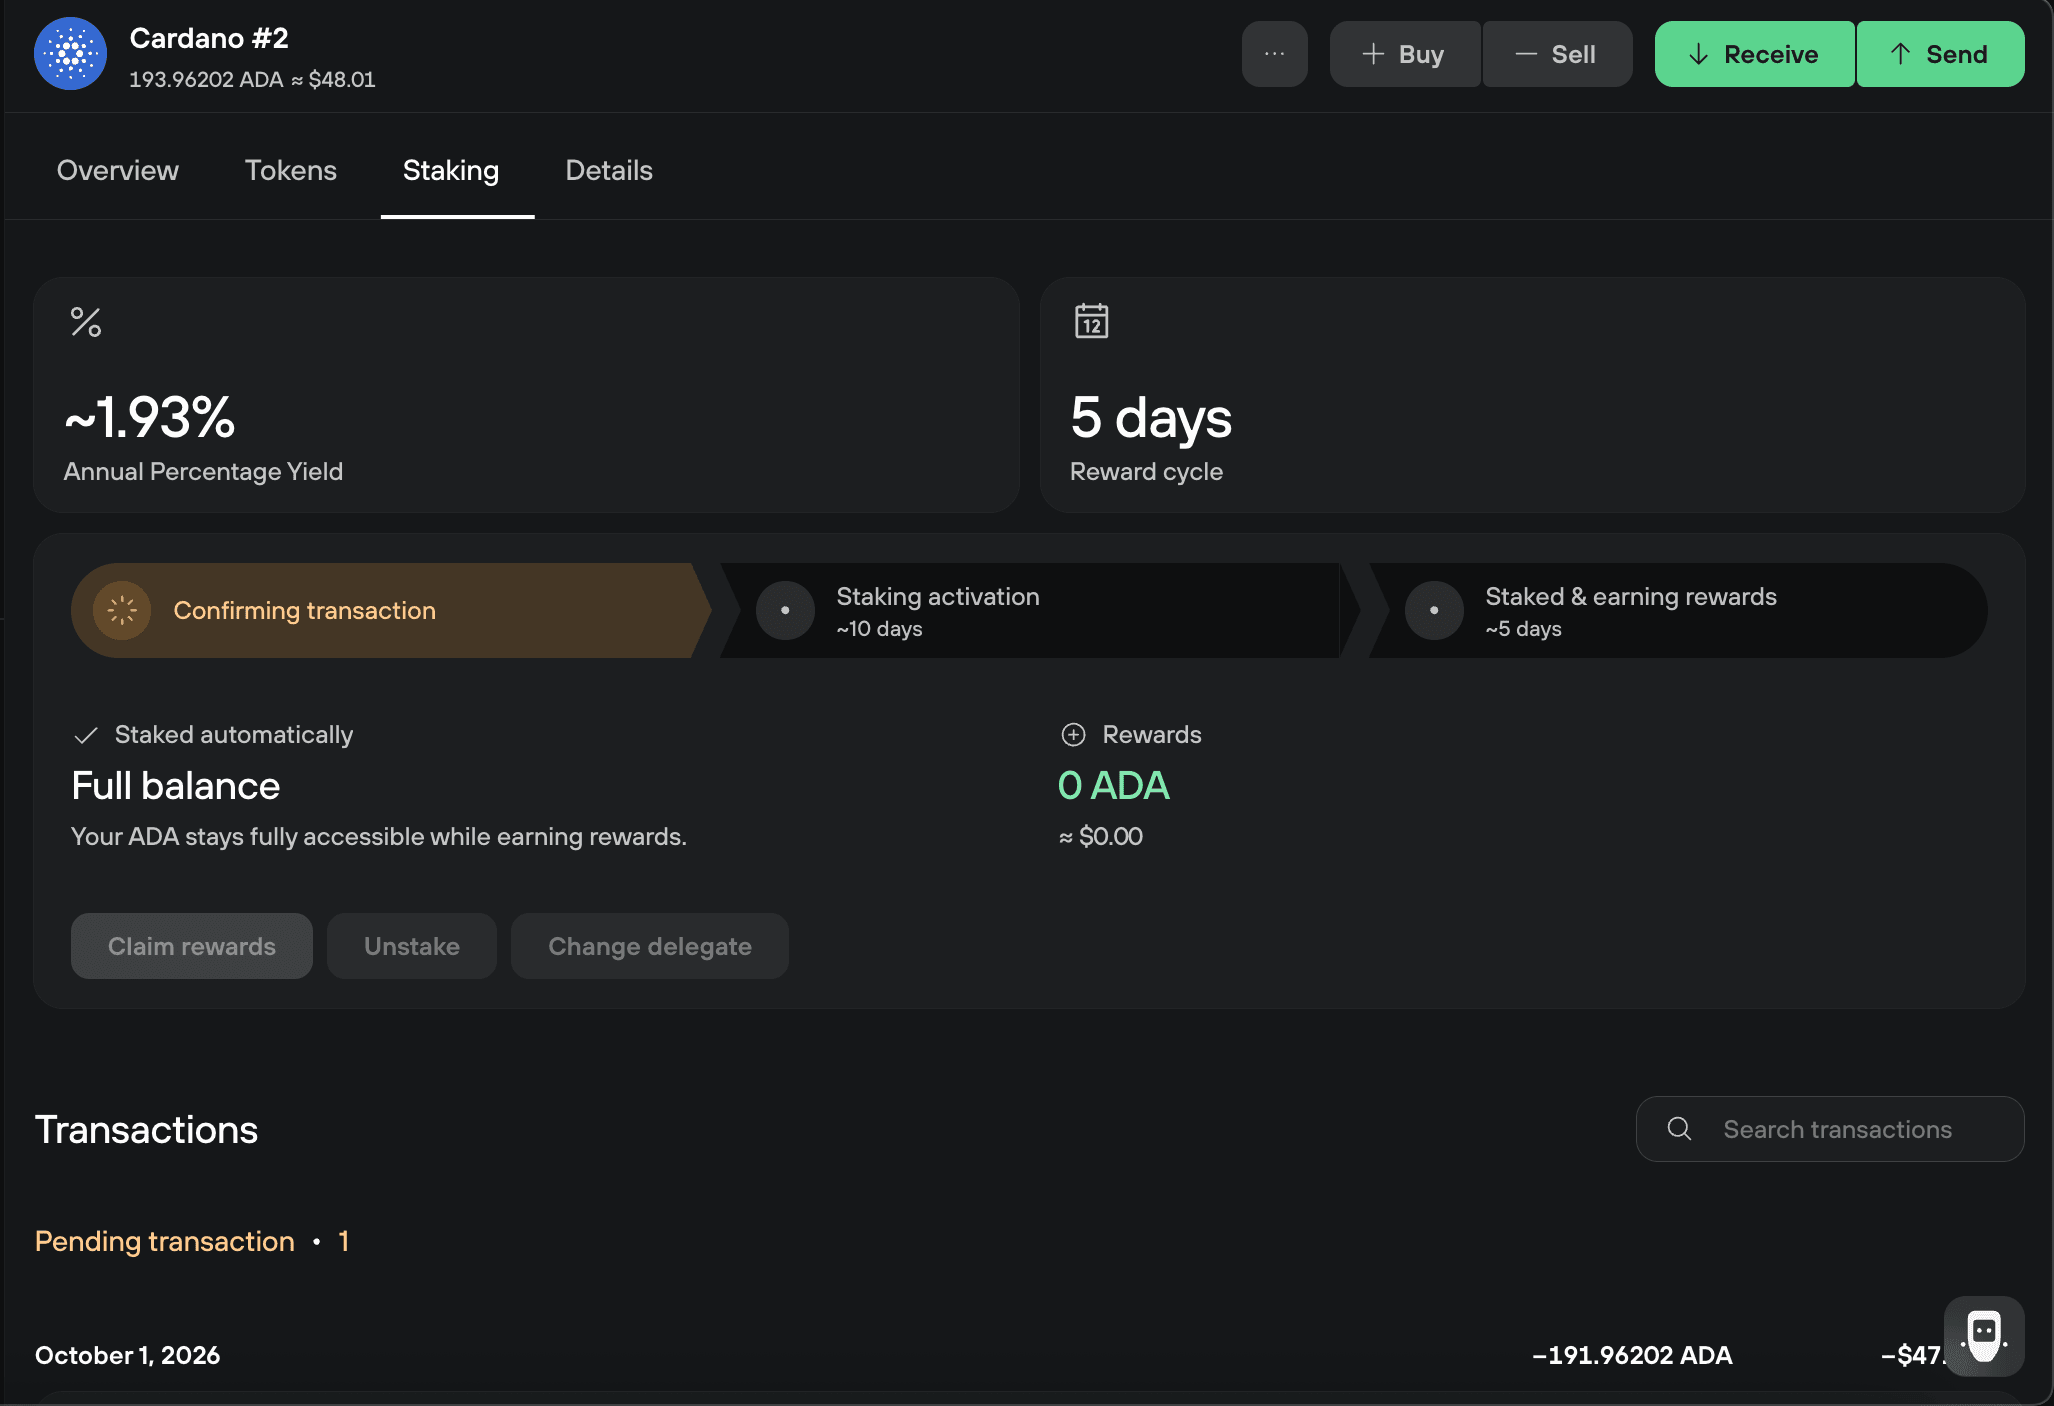Click the dot icon beside Staked & earning rewards
Image resolution: width=2054 pixels, height=1406 pixels.
1434,610
